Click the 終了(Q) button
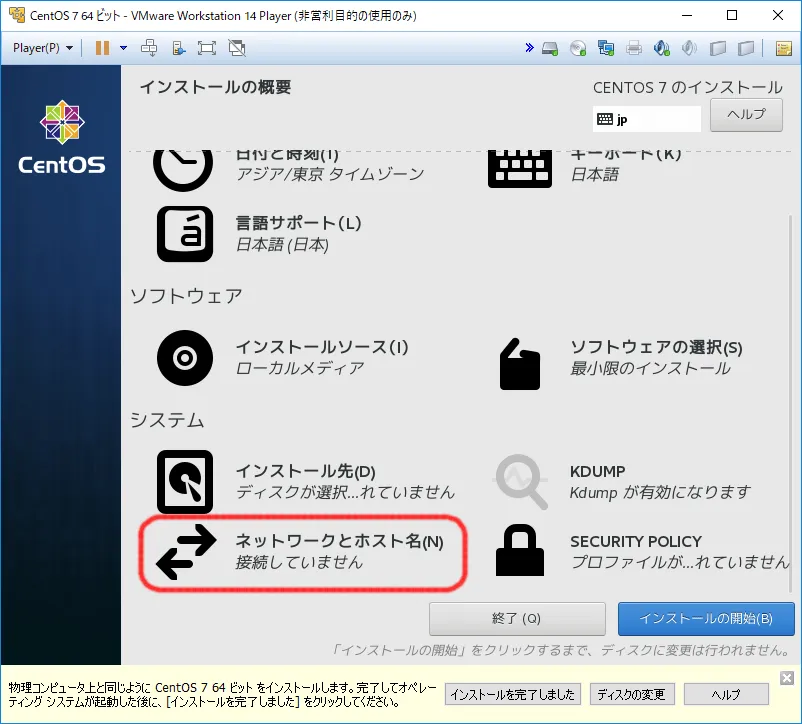Viewport: 802px width, 724px height. click(x=517, y=619)
